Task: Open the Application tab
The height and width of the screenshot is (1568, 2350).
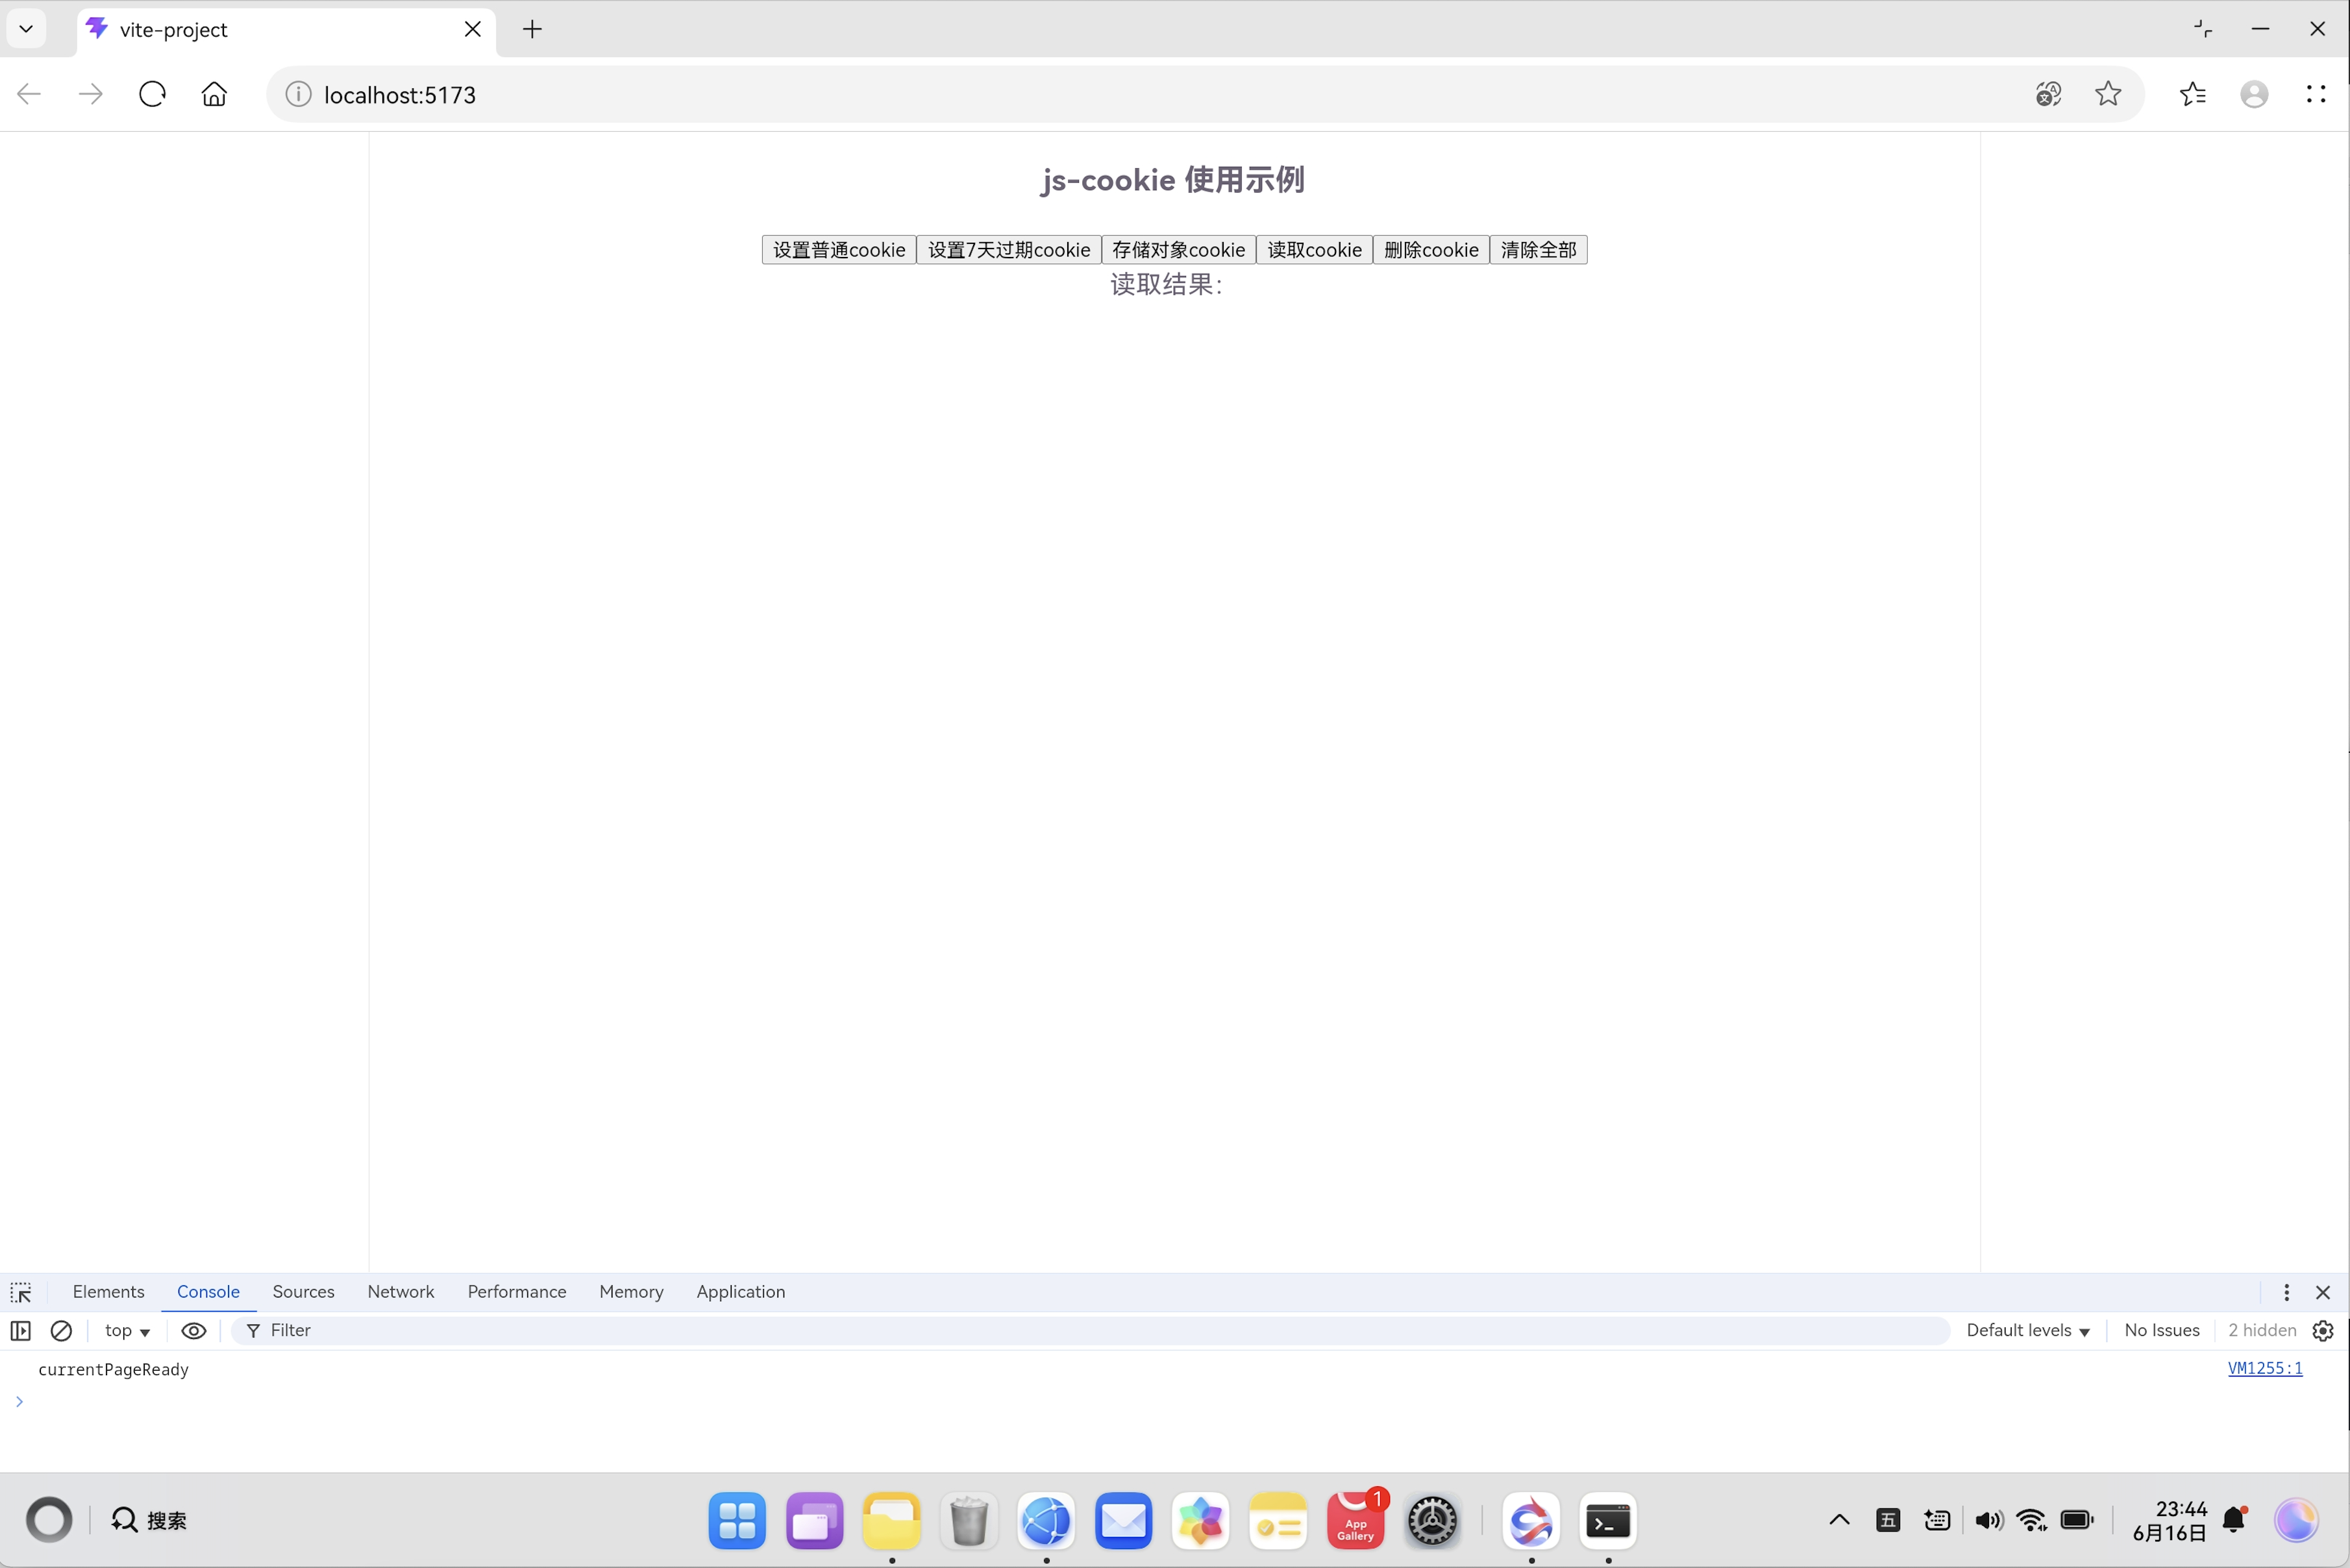Action: pyautogui.click(x=741, y=1291)
